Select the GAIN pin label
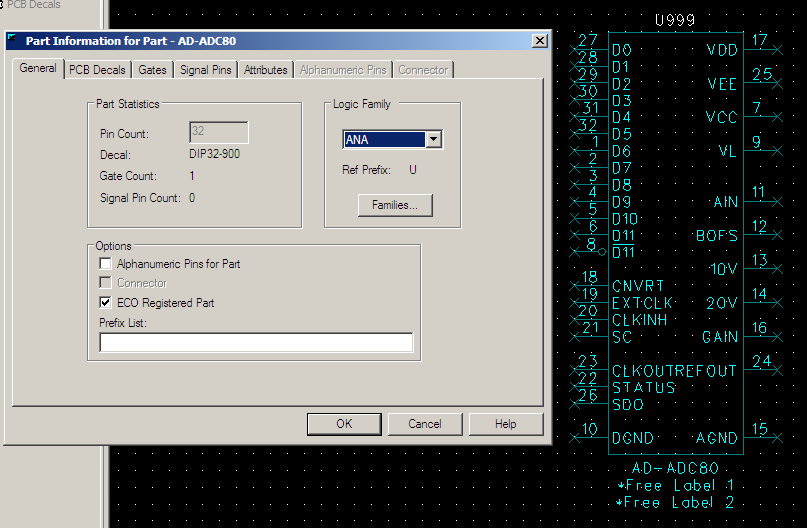This screenshot has height=528, width=807. 720,337
